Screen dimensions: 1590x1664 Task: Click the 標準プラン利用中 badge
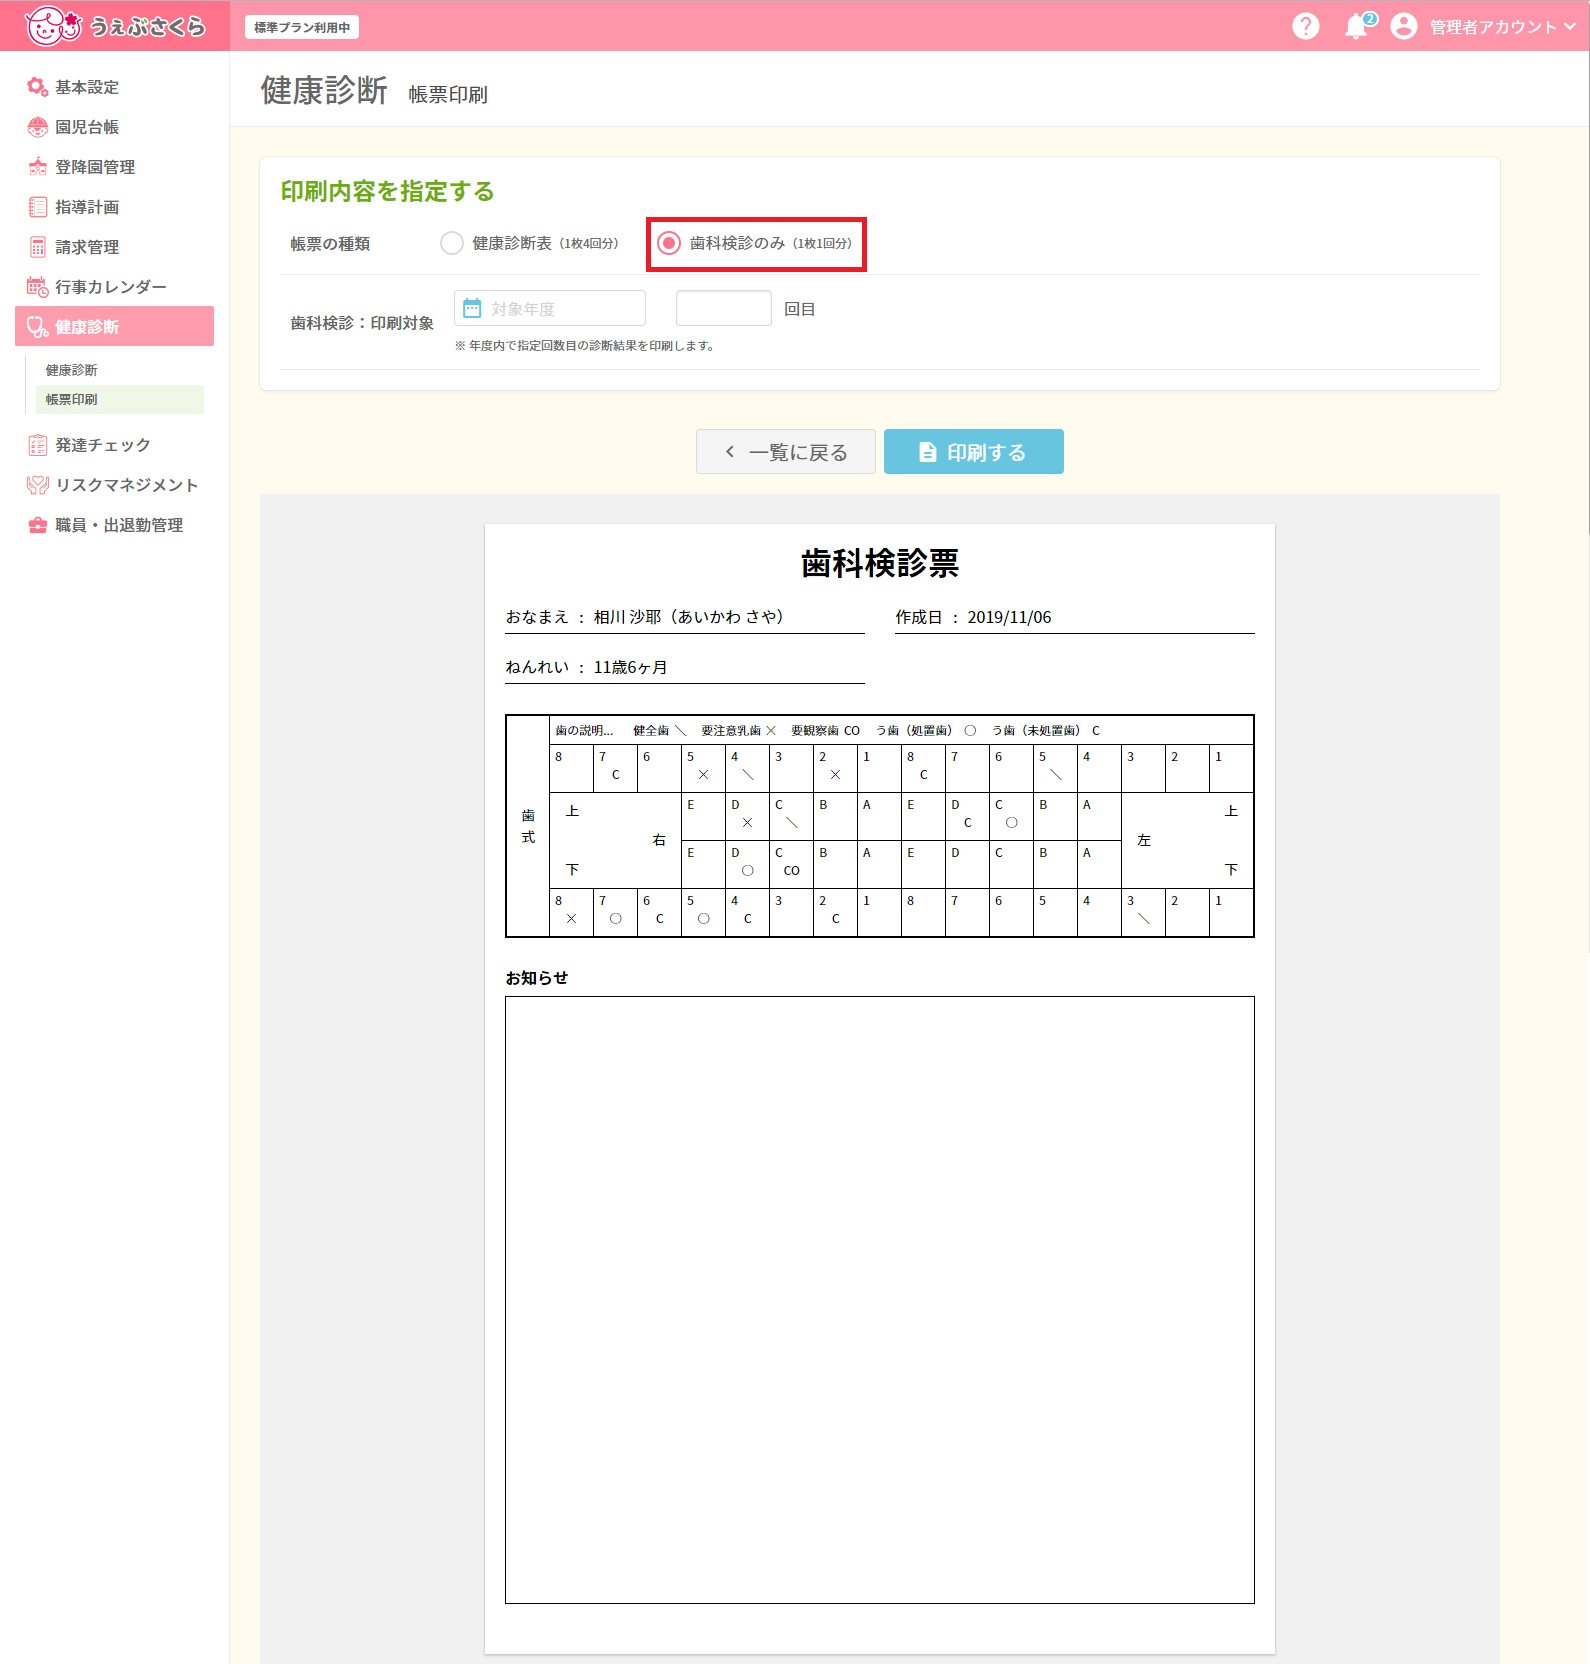pos(302,27)
